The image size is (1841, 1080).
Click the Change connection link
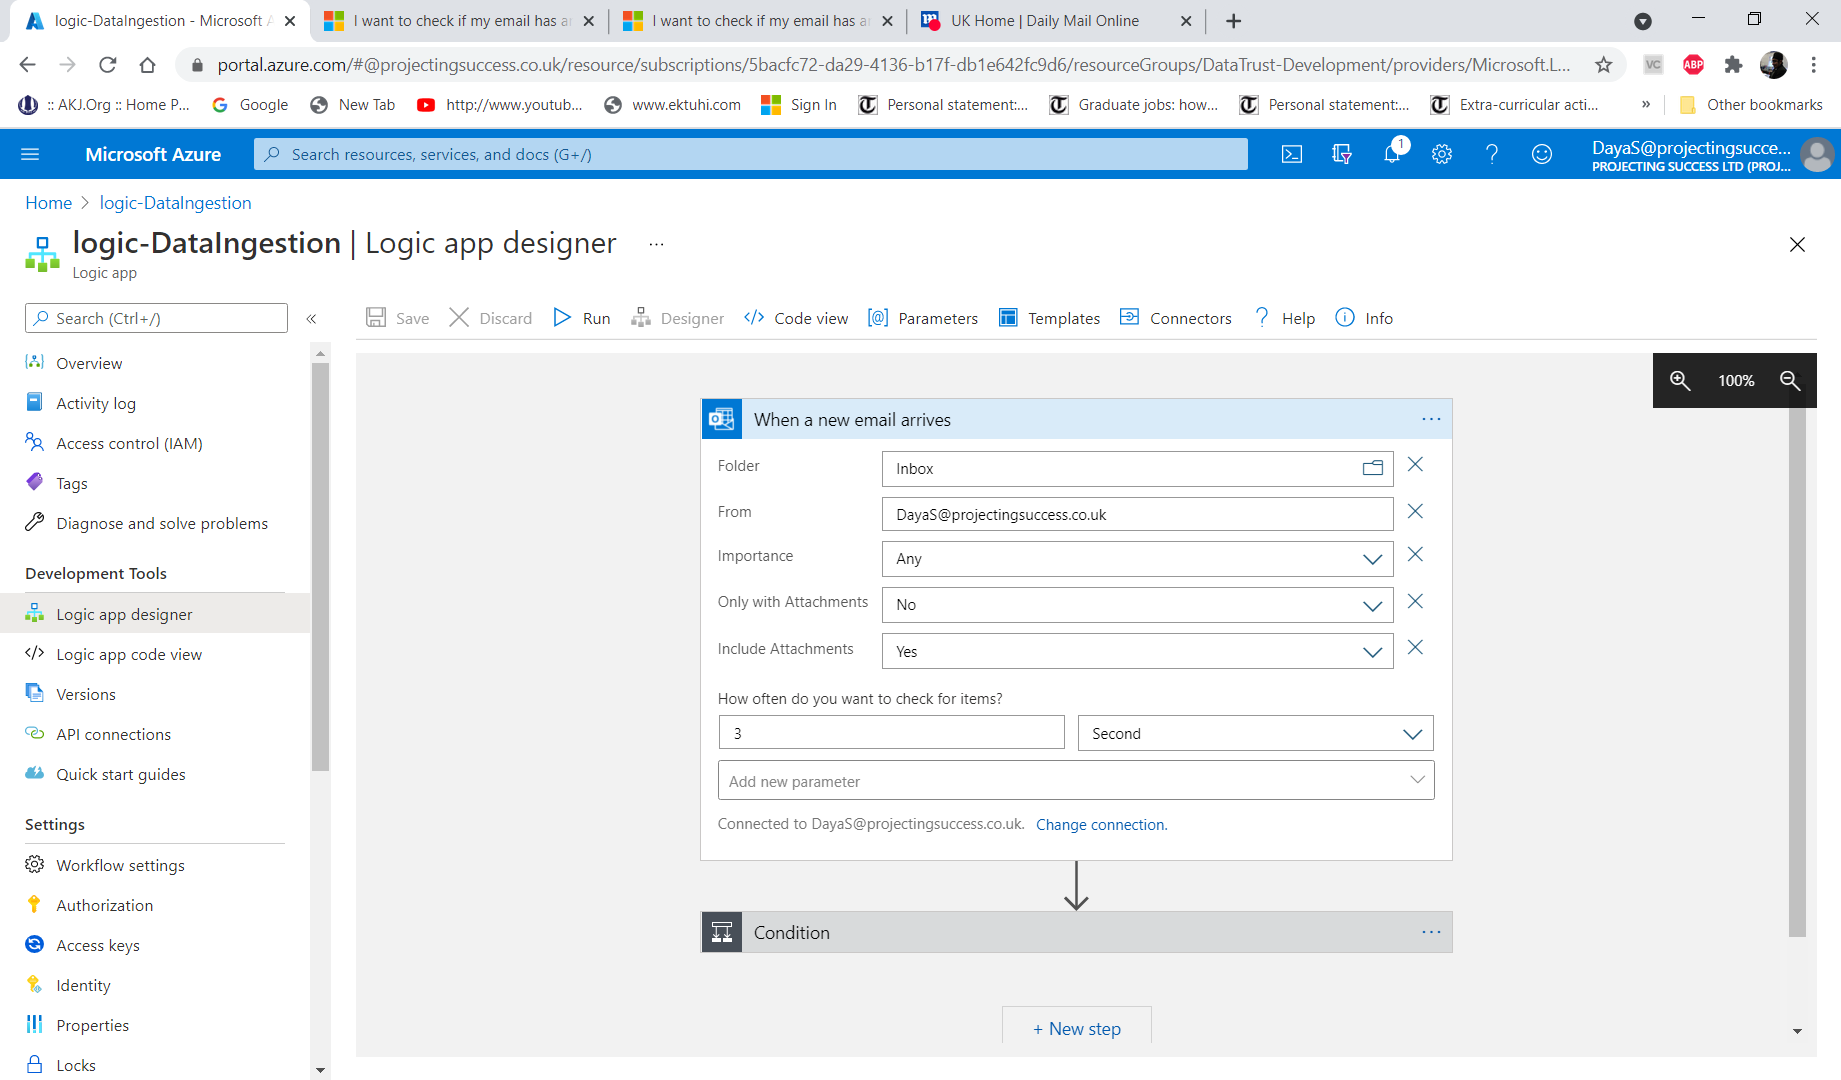[x=1101, y=825]
